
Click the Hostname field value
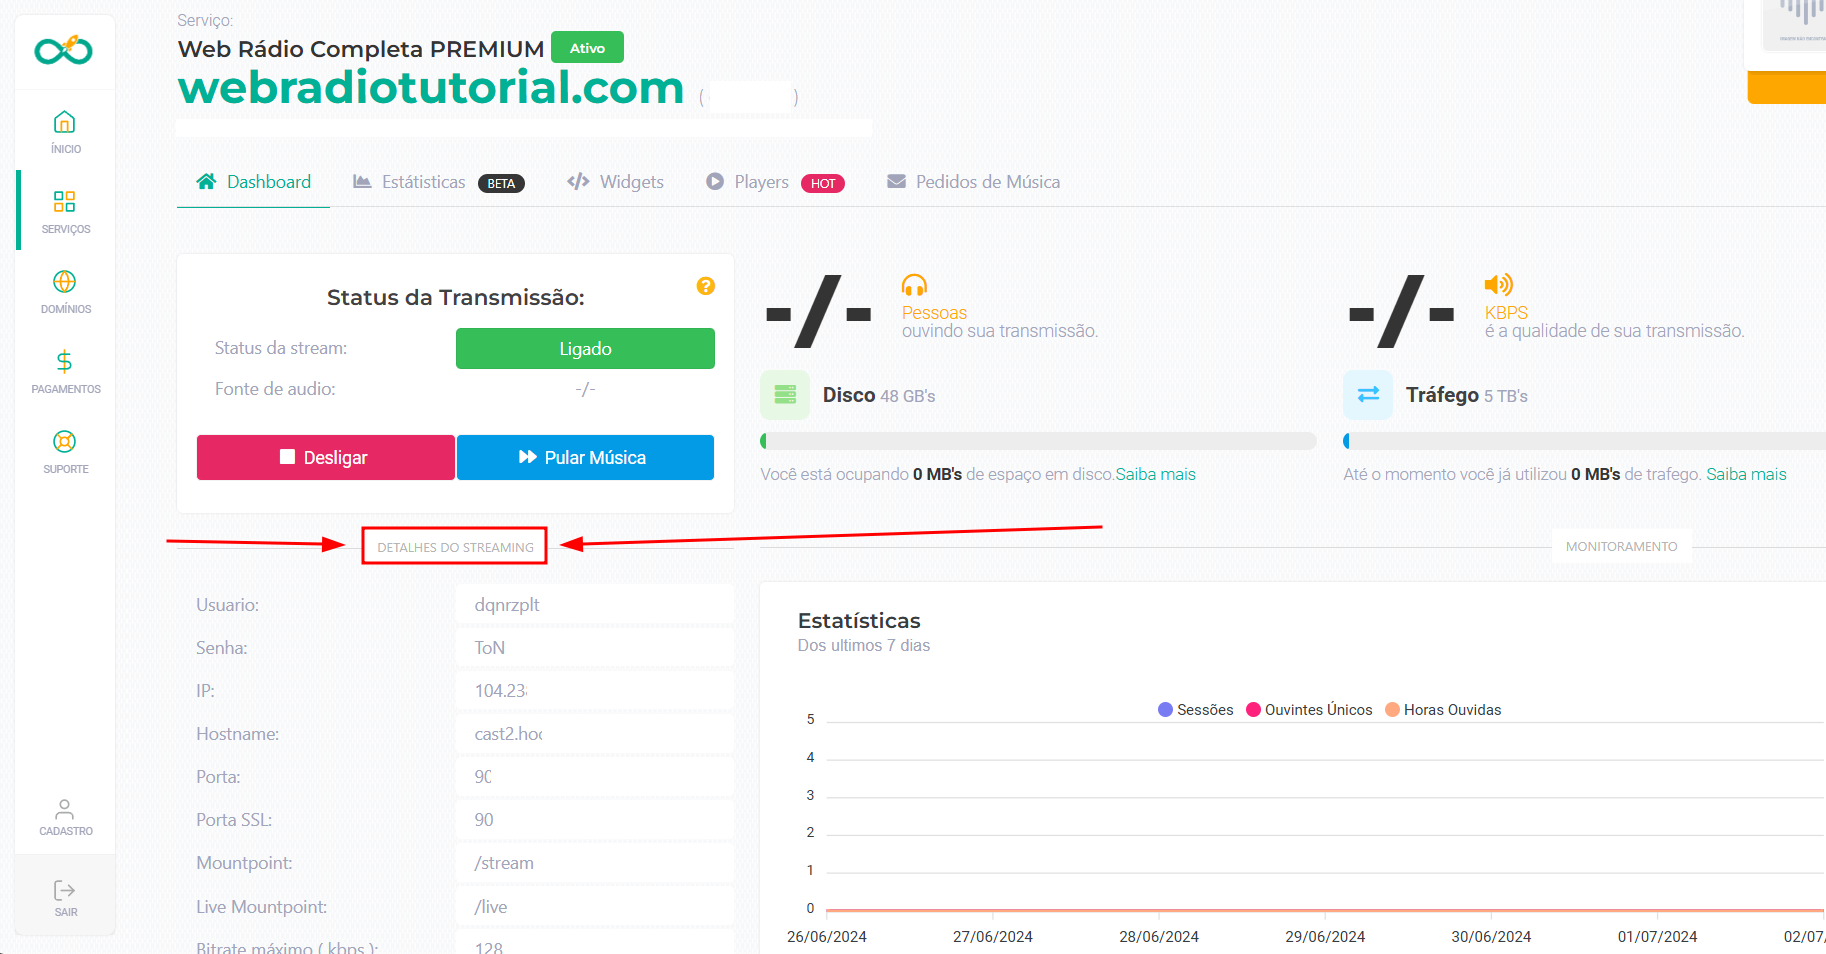(x=595, y=734)
